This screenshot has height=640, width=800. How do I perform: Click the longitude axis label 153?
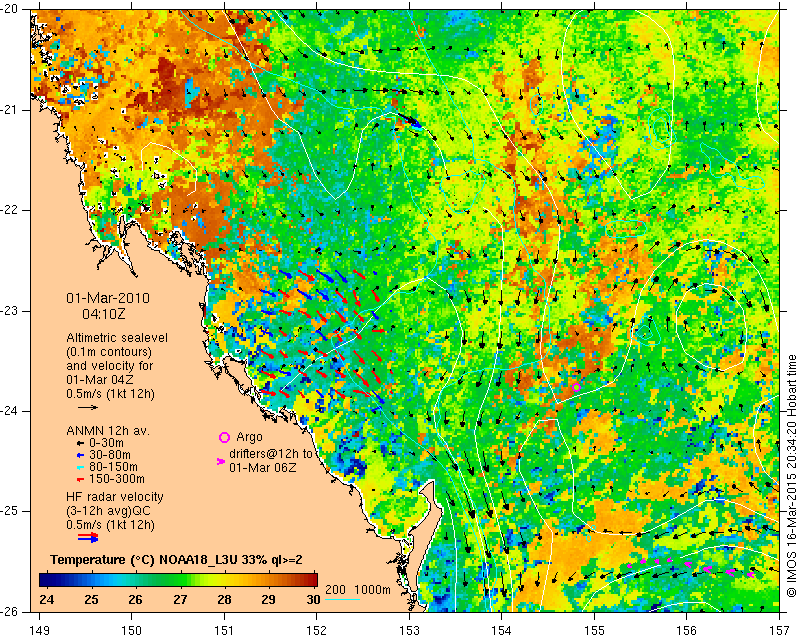(410, 631)
